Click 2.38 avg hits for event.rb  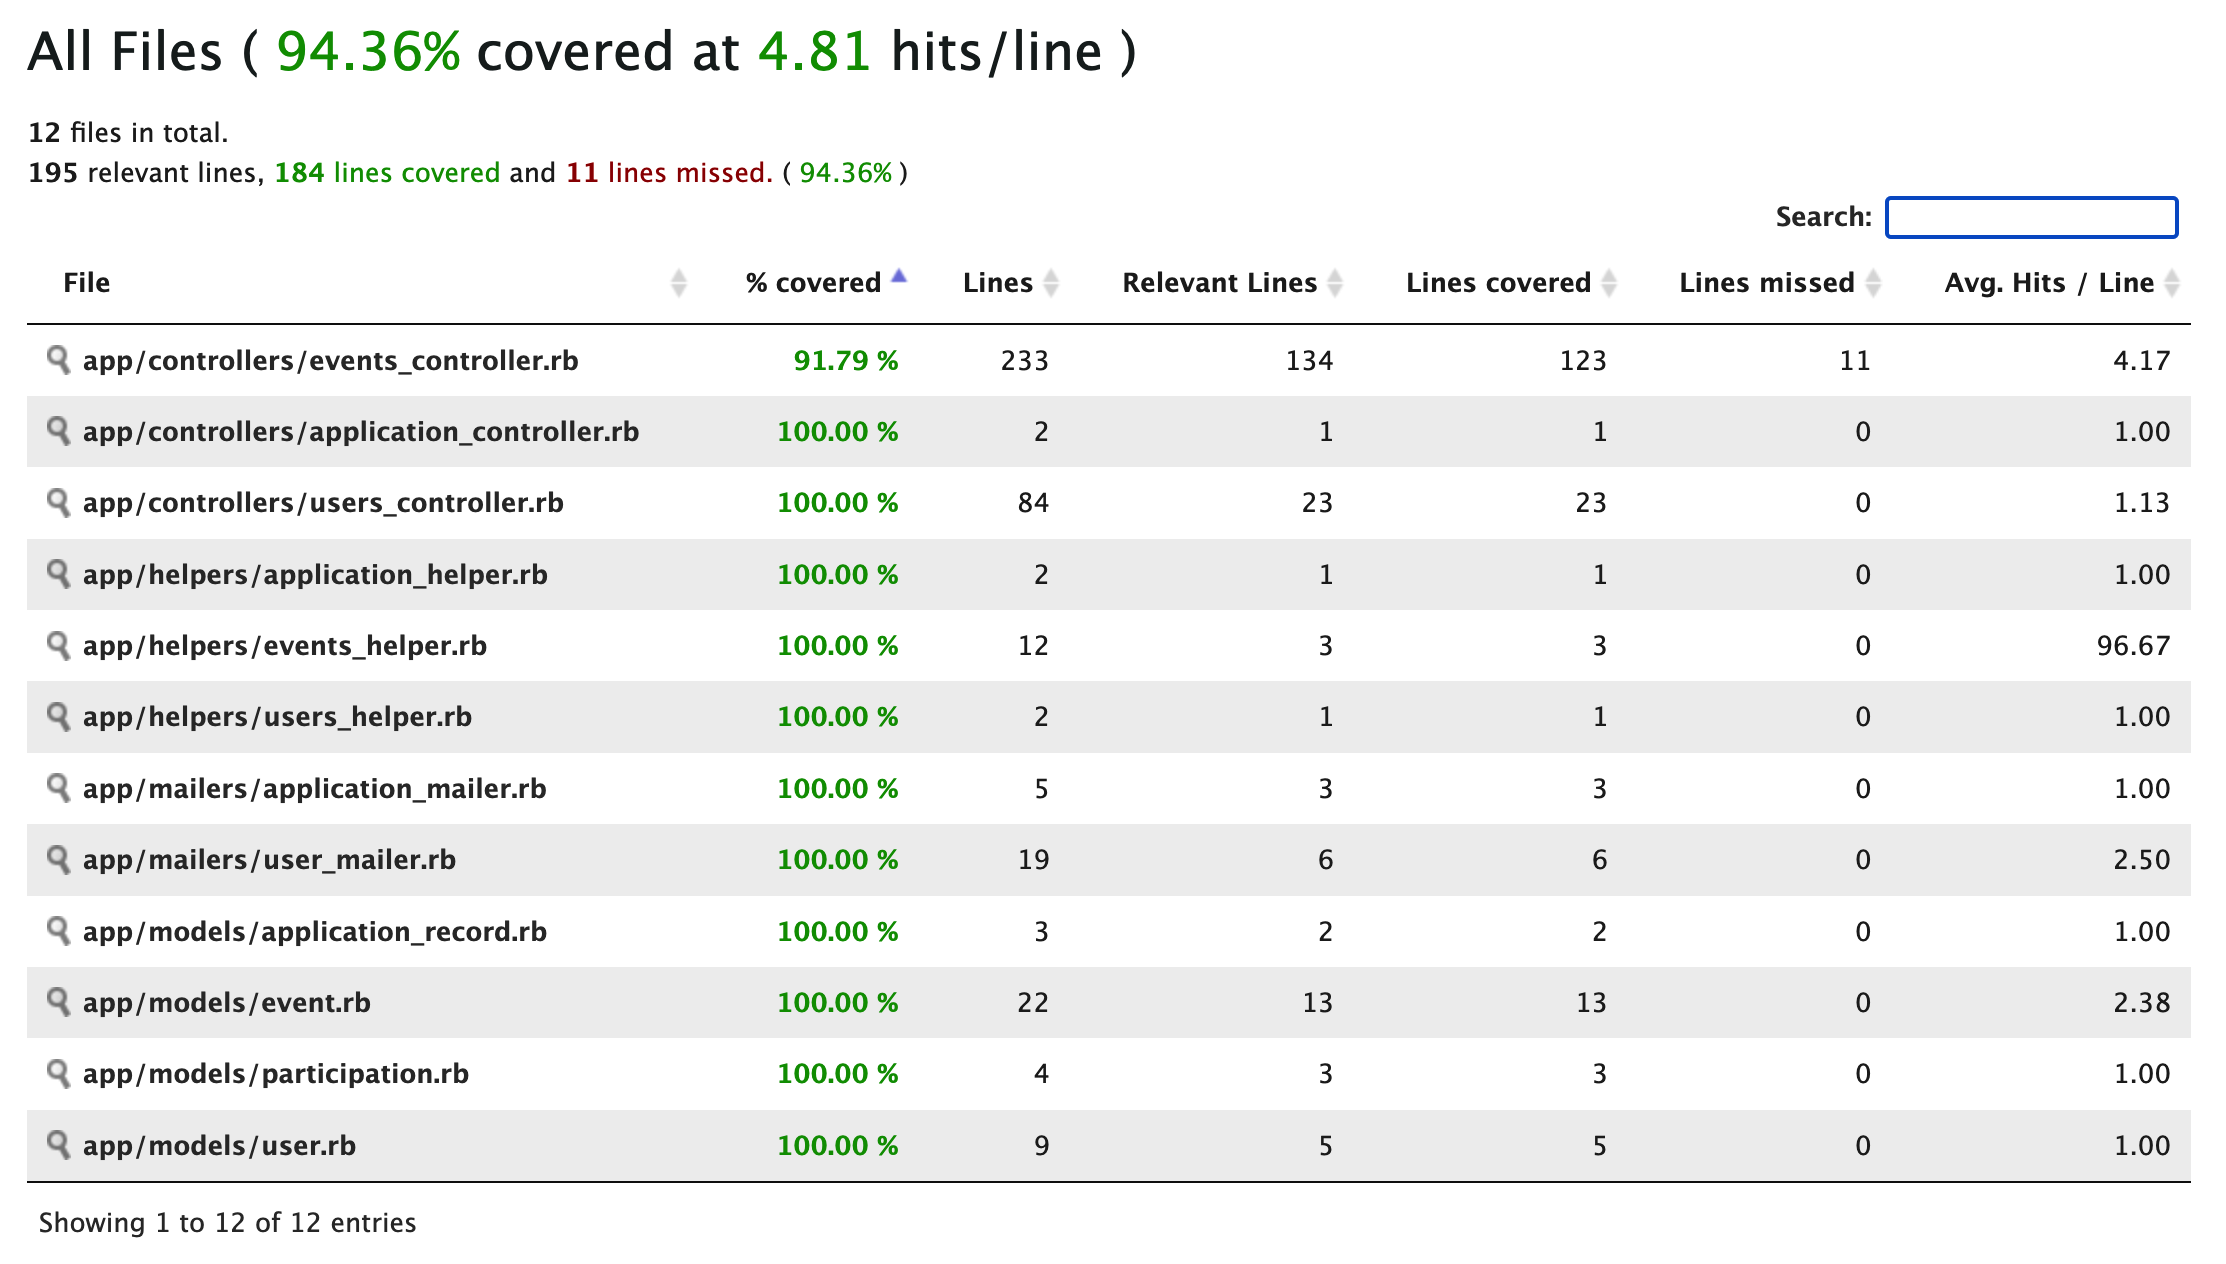[x=2142, y=1003]
